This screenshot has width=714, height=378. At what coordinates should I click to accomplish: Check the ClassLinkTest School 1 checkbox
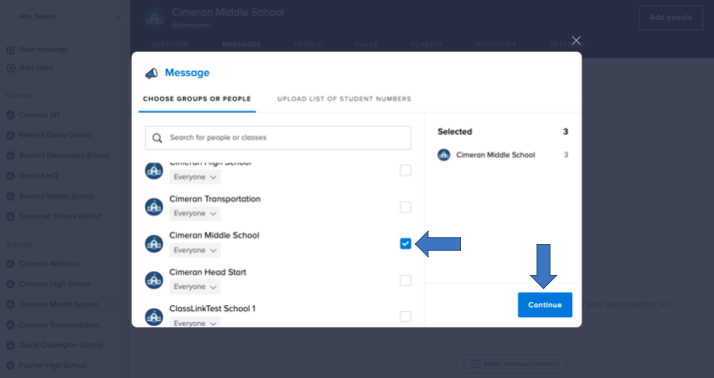pyautogui.click(x=405, y=317)
